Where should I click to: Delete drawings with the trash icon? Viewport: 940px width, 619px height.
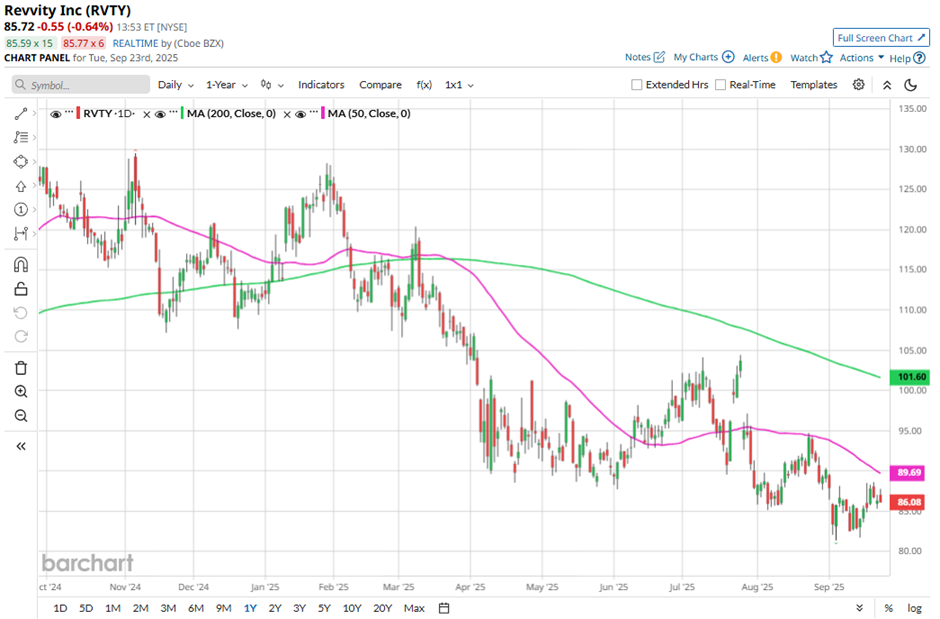(x=21, y=368)
